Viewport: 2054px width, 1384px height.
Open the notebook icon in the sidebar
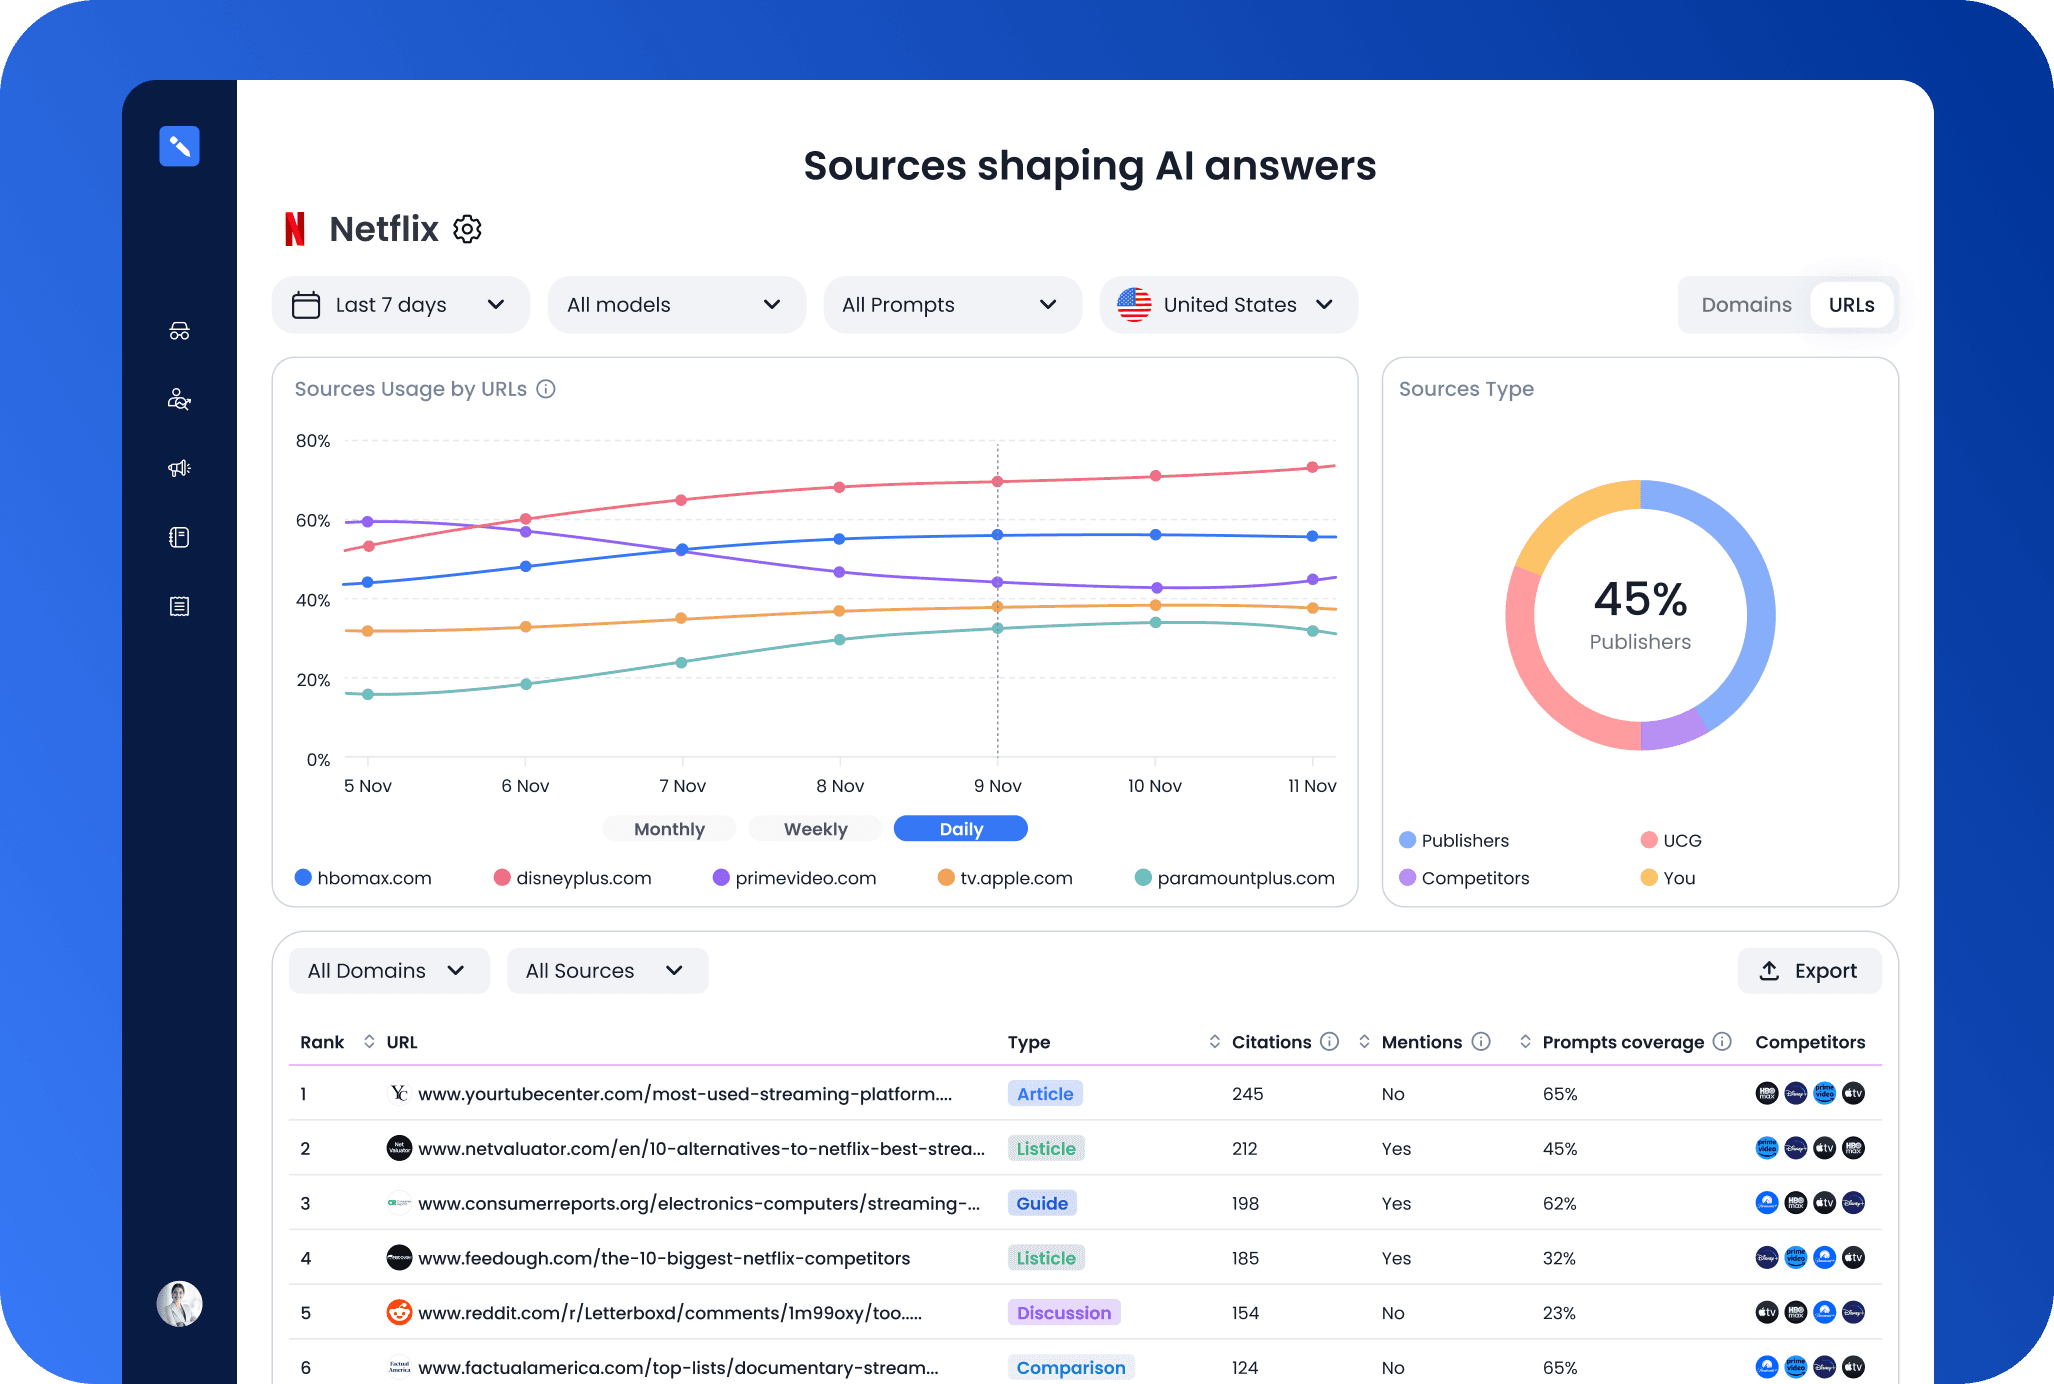click(179, 537)
